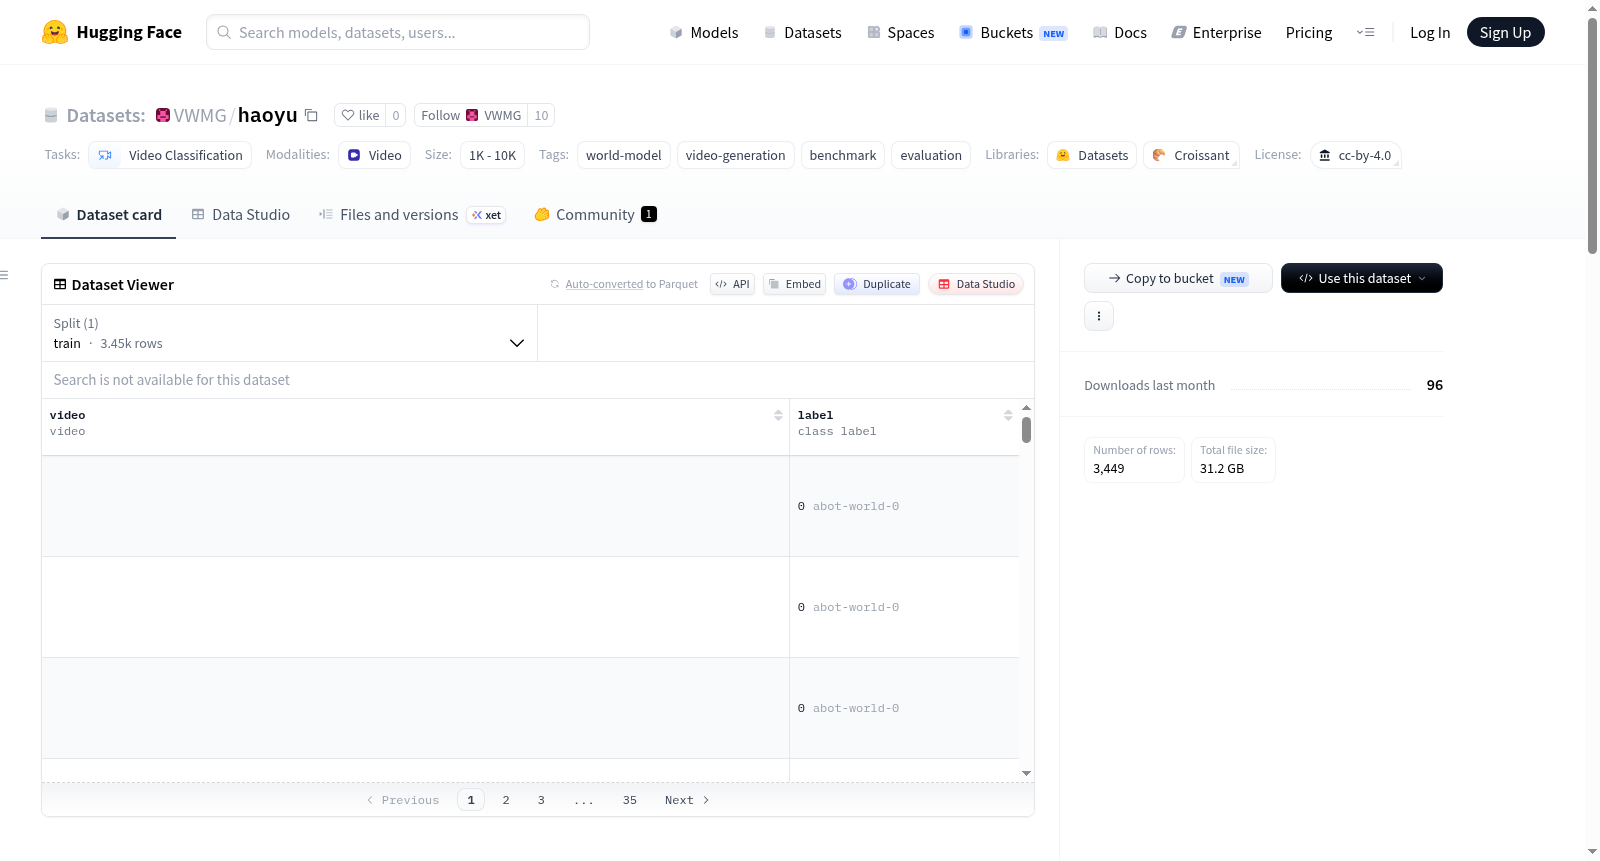
Task: Open the Docs link
Action: point(1120,32)
